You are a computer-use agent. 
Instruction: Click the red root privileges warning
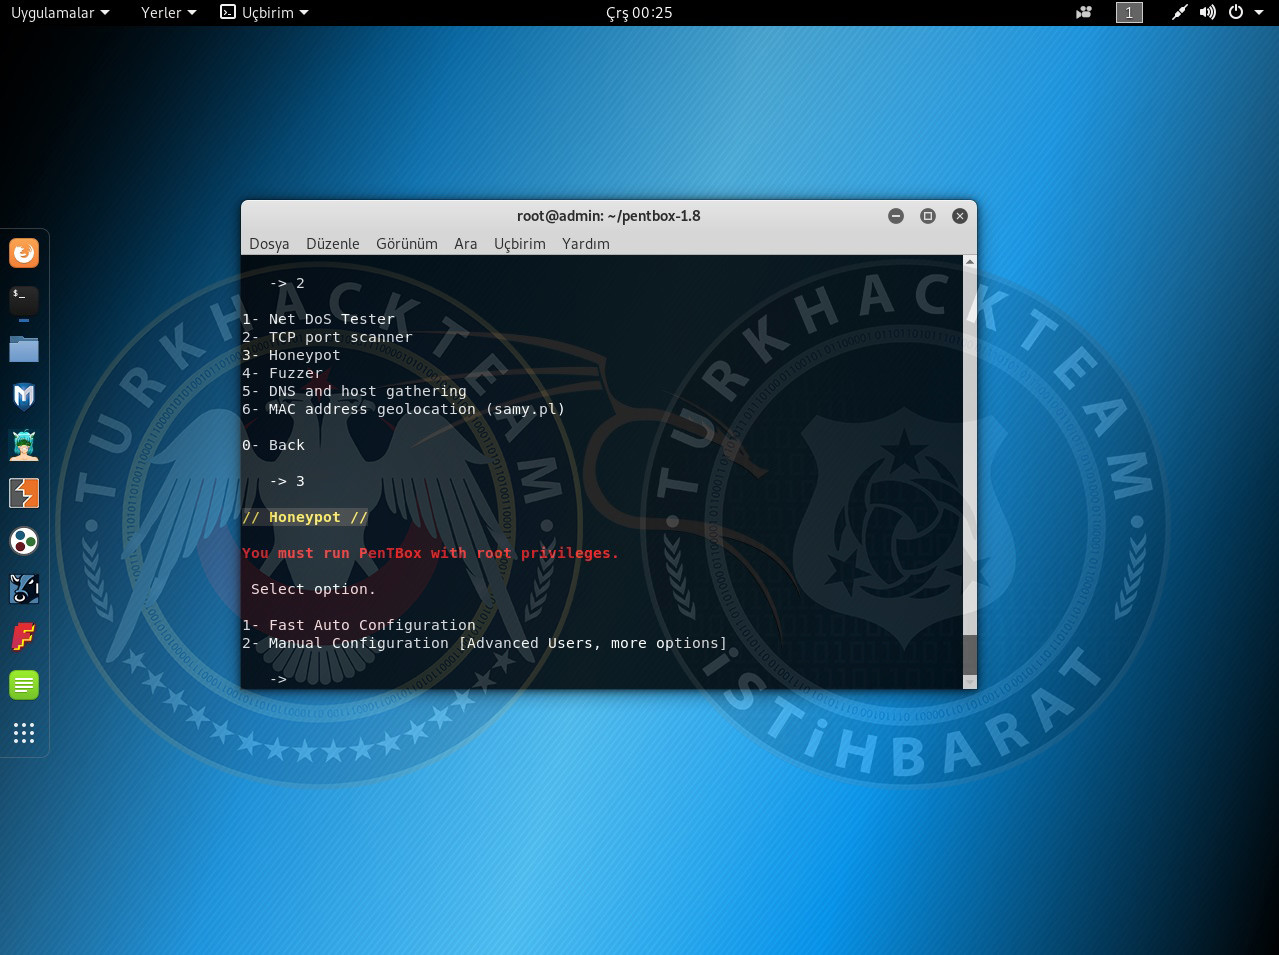(x=431, y=553)
